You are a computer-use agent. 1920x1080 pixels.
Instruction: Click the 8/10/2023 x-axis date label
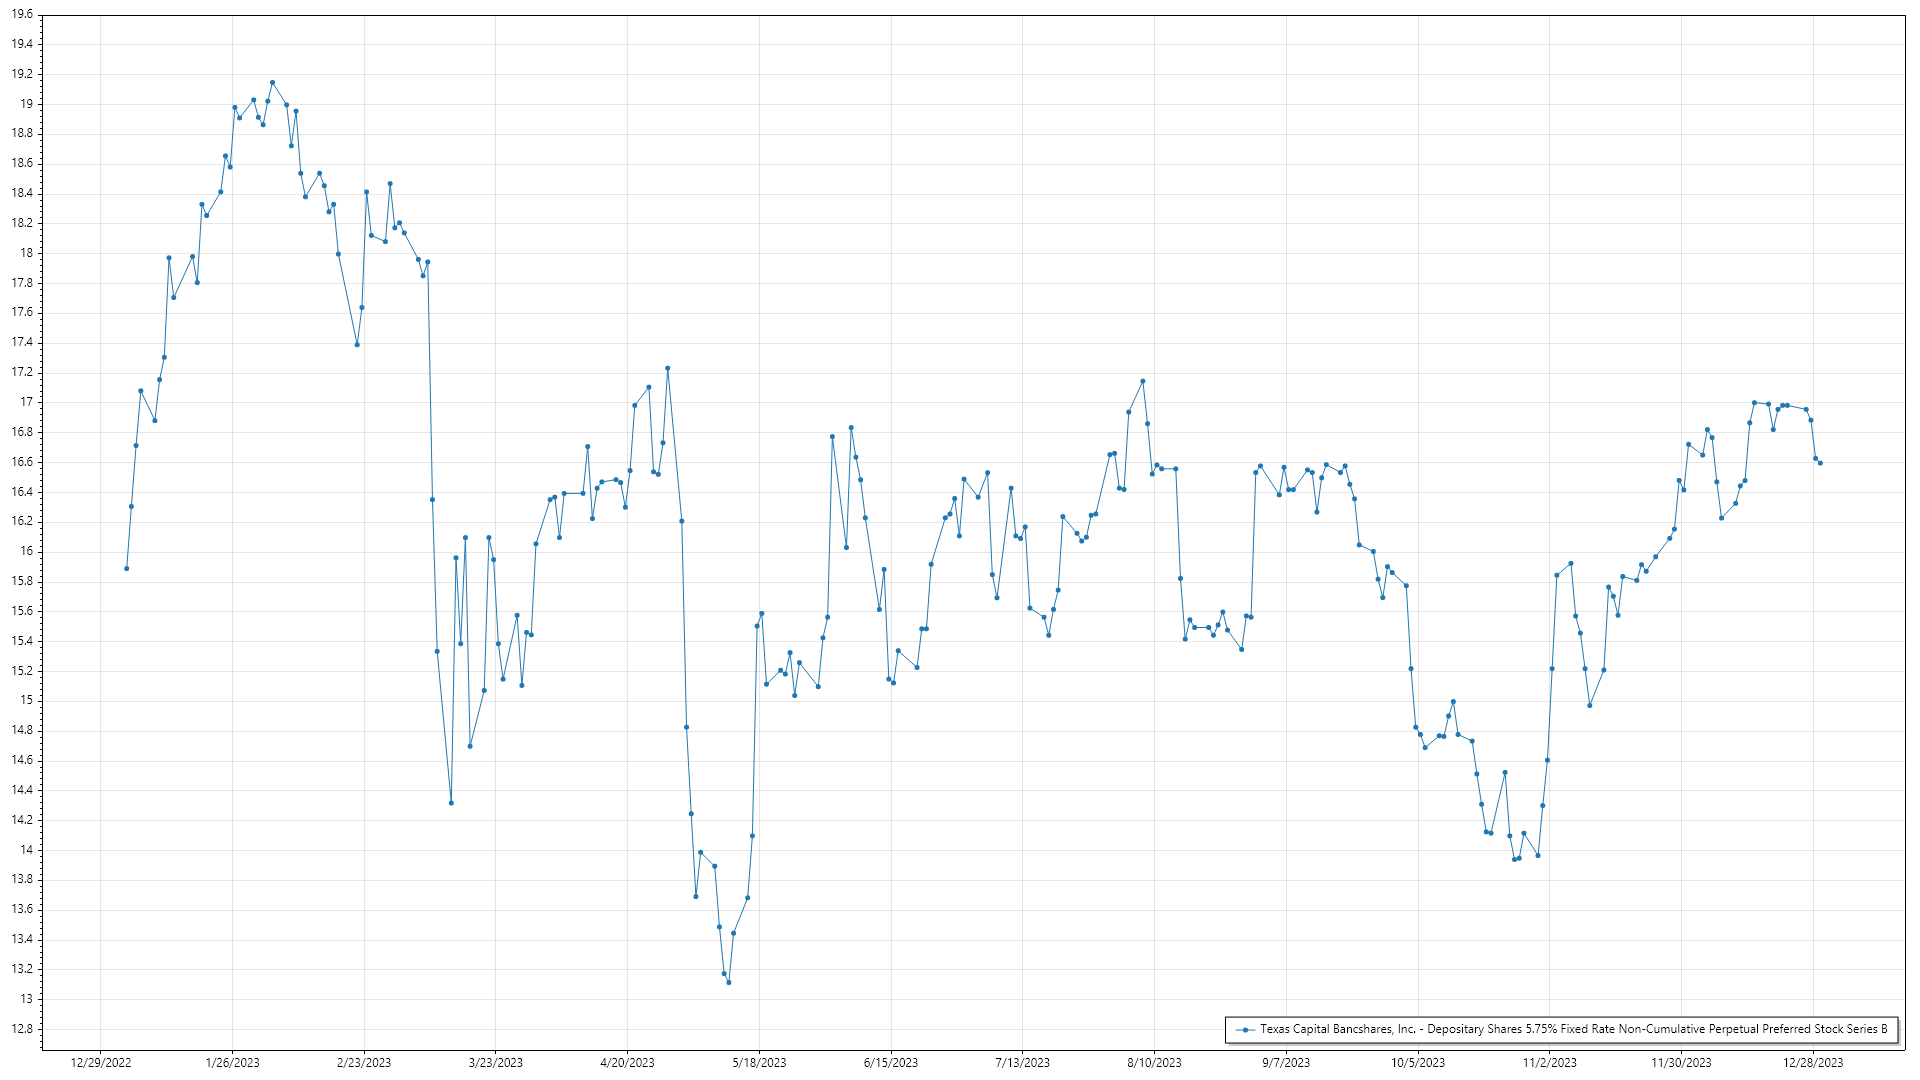pyautogui.click(x=1154, y=1063)
